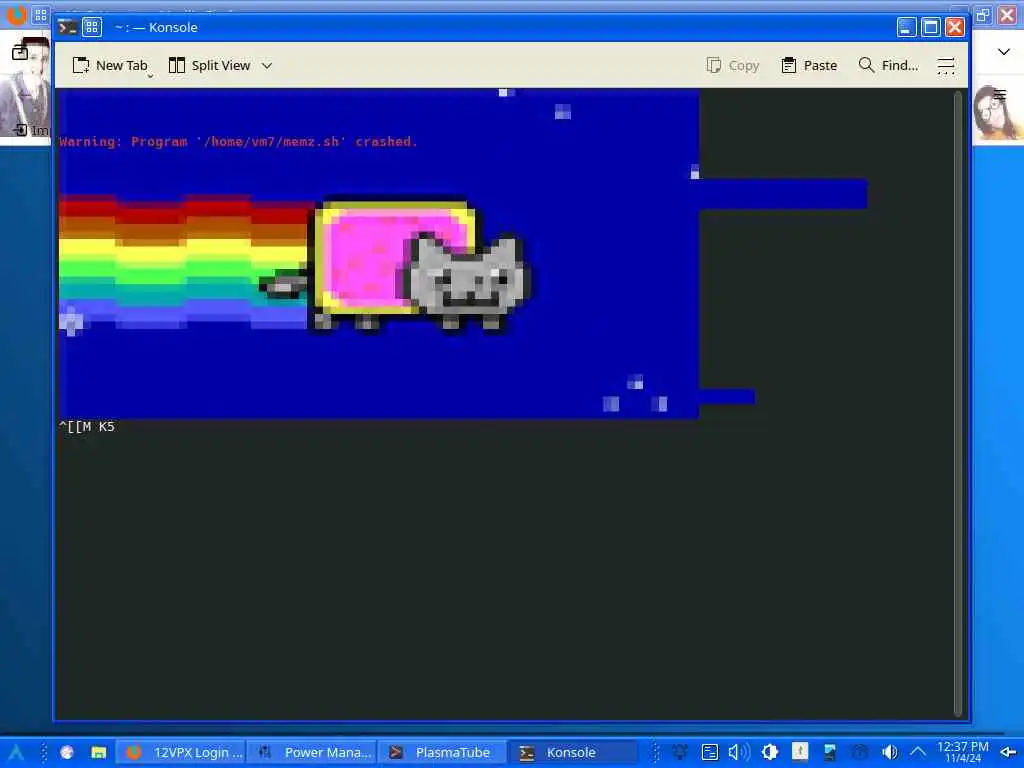Paste clipboard using the Paste button
Image resolution: width=1024 pixels, height=768 pixels.
[809, 65]
